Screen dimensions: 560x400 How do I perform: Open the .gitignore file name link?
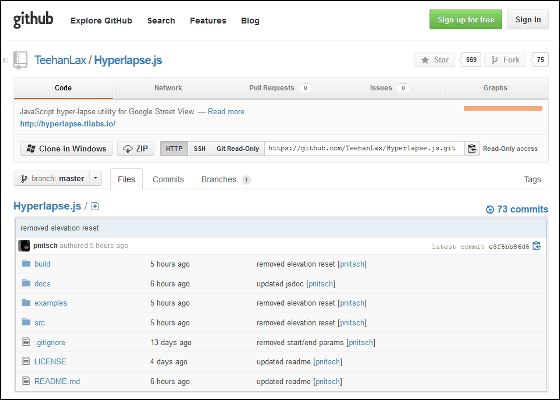click(x=50, y=342)
